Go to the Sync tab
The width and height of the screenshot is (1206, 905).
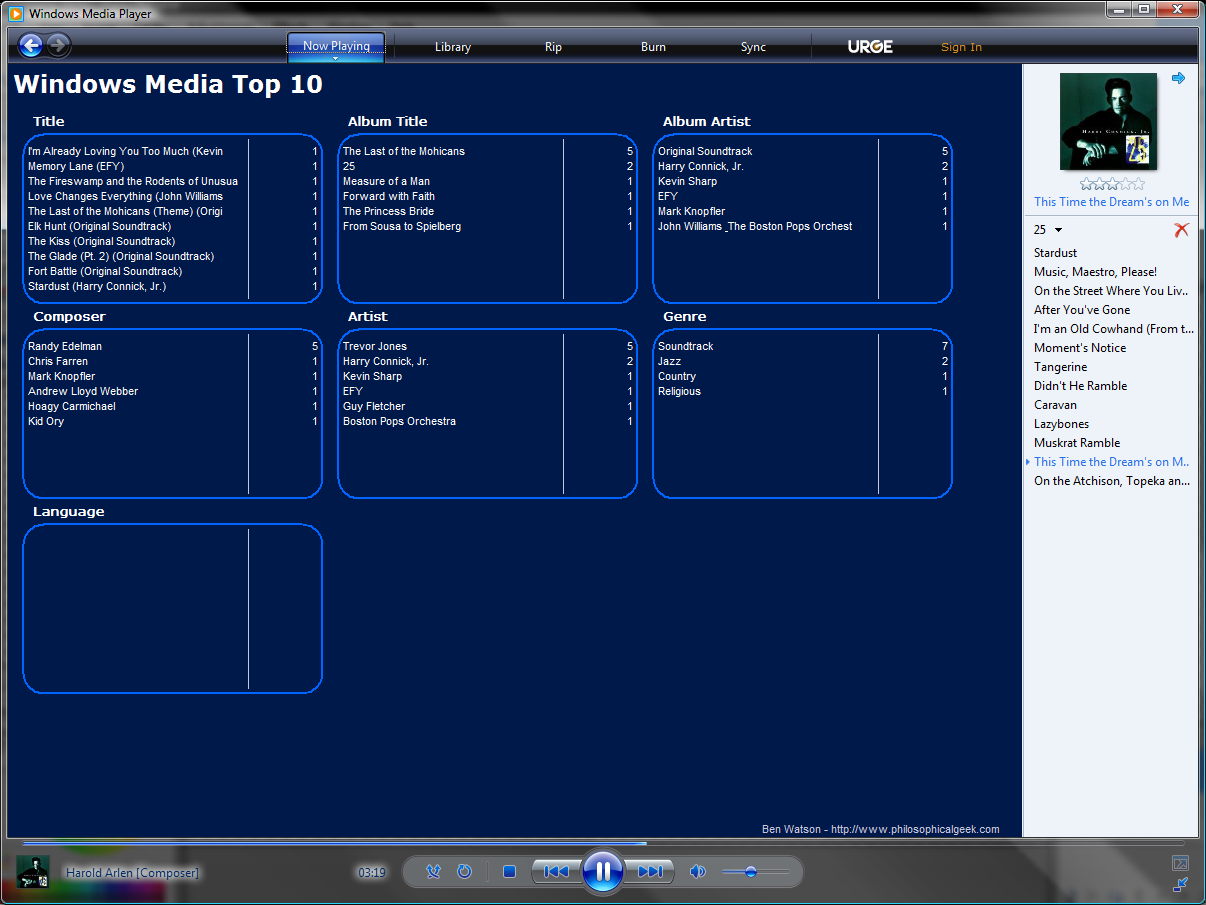click(754, 47)
